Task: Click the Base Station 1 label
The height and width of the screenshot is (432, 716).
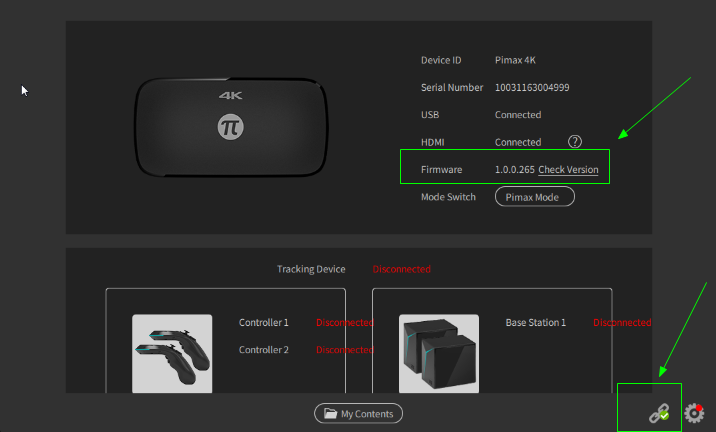Action: [536, 322]
